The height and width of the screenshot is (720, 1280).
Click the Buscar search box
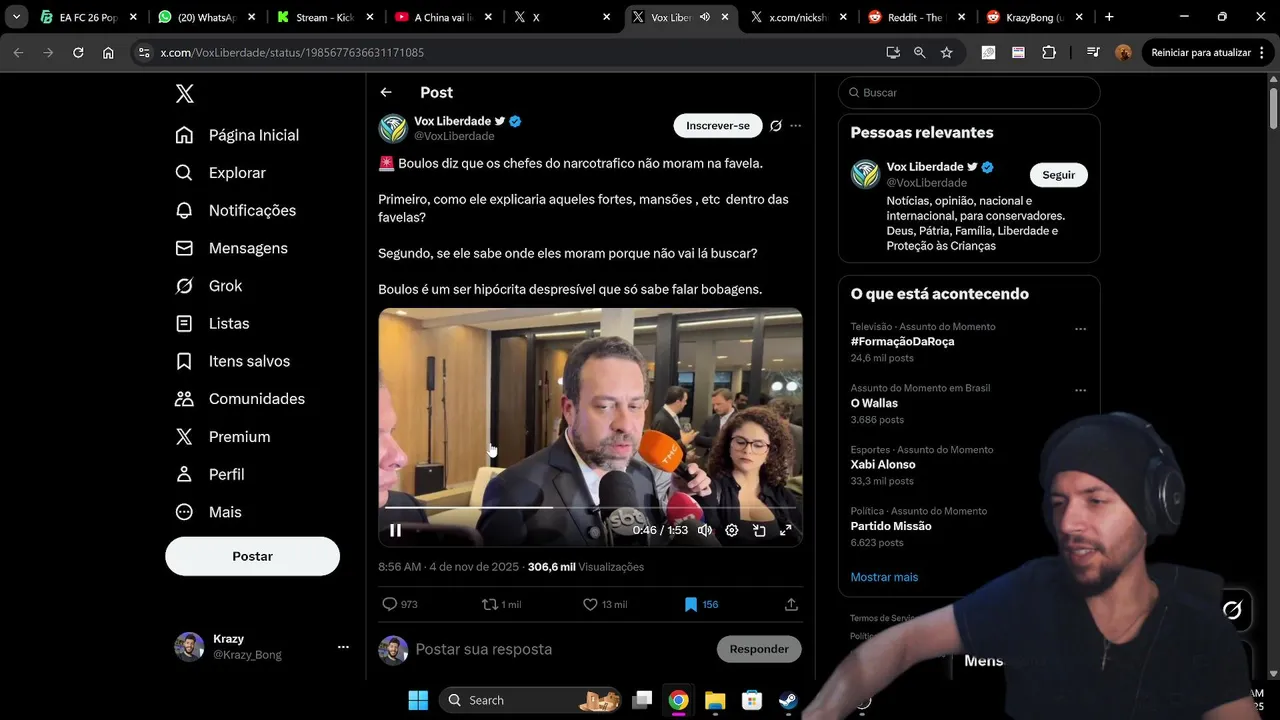point(969,93)
